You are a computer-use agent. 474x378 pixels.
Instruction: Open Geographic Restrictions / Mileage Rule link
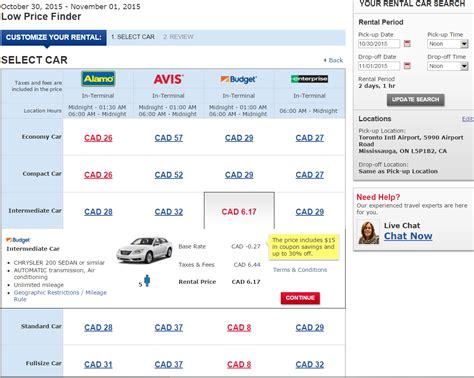coord(60,296)
